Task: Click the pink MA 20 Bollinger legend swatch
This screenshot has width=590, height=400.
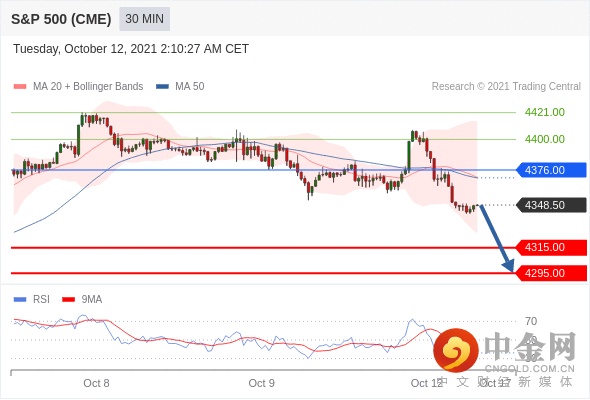Action: coord(20,87)
